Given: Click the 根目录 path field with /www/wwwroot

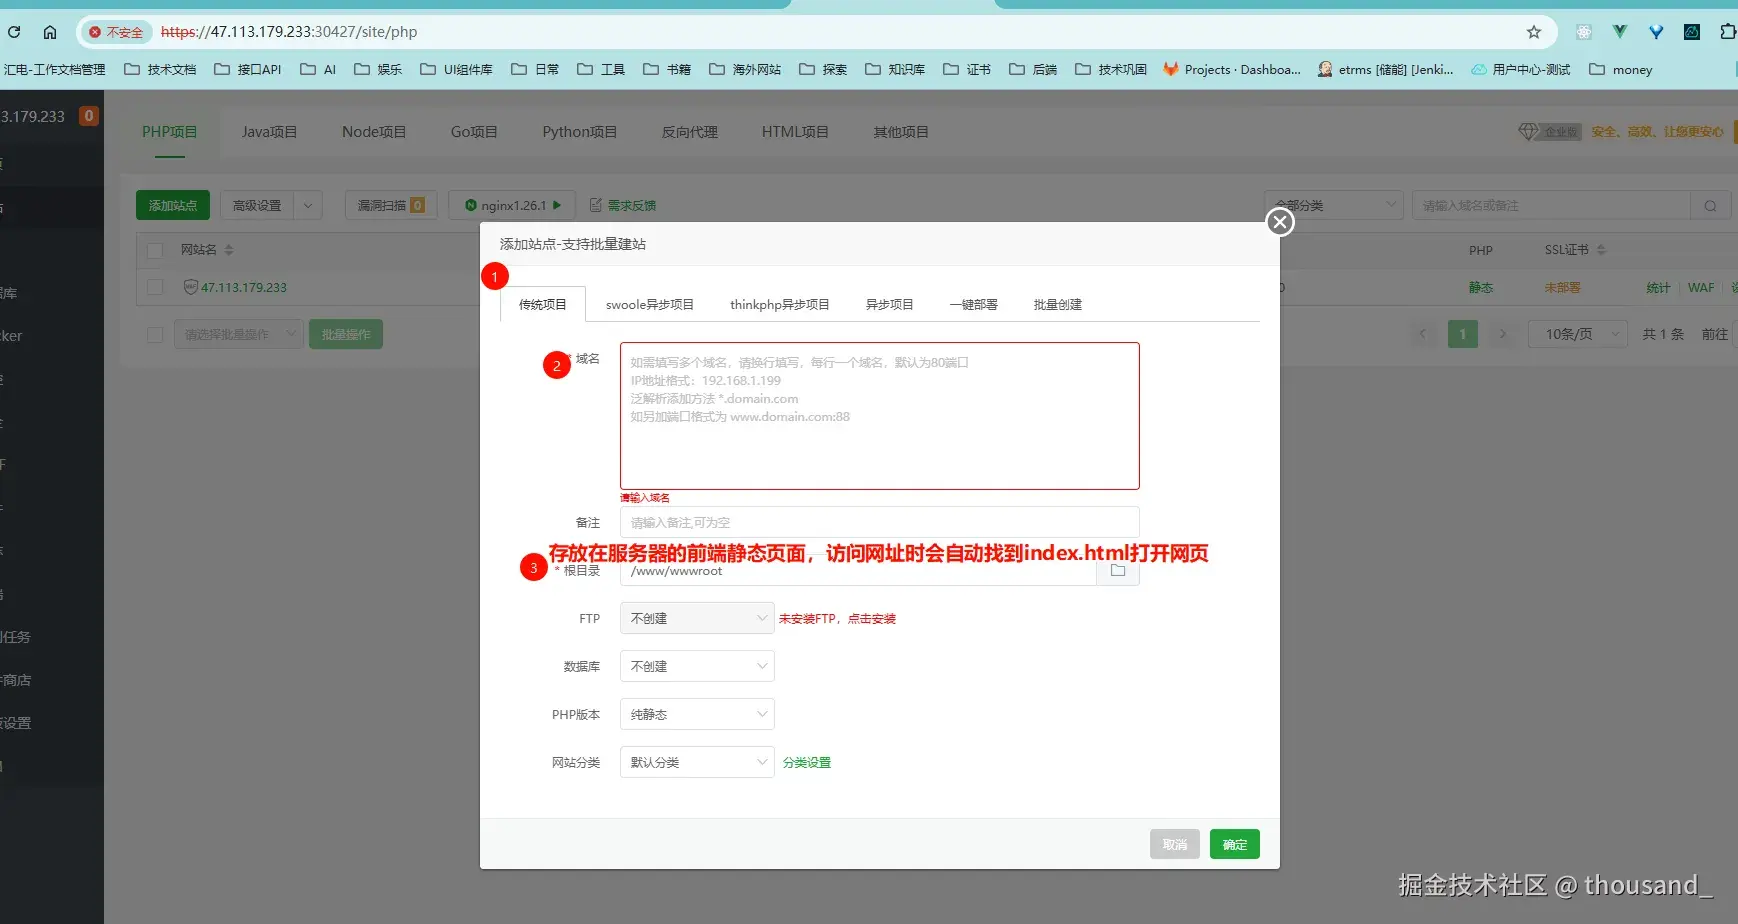Looking at the screenshot, I should click(858, 571).
